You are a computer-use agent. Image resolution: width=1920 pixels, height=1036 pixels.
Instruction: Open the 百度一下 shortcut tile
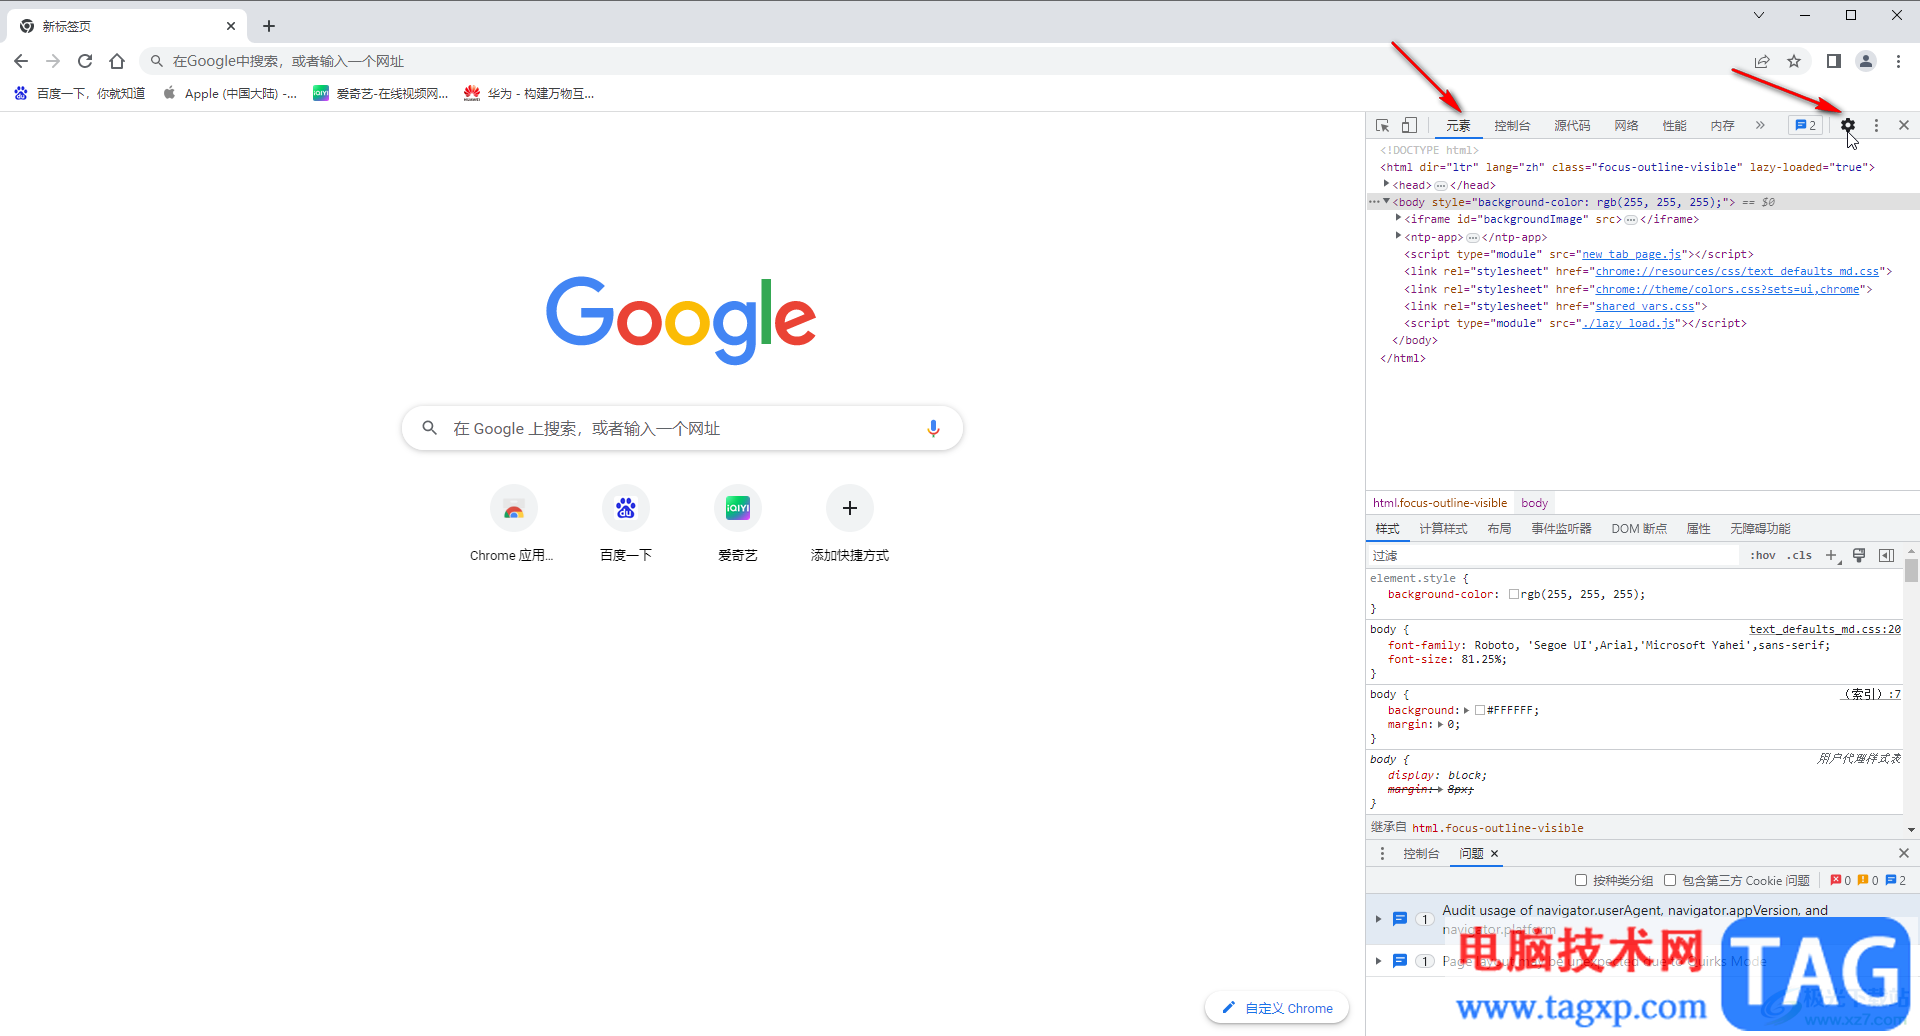[x=626, y=524]
